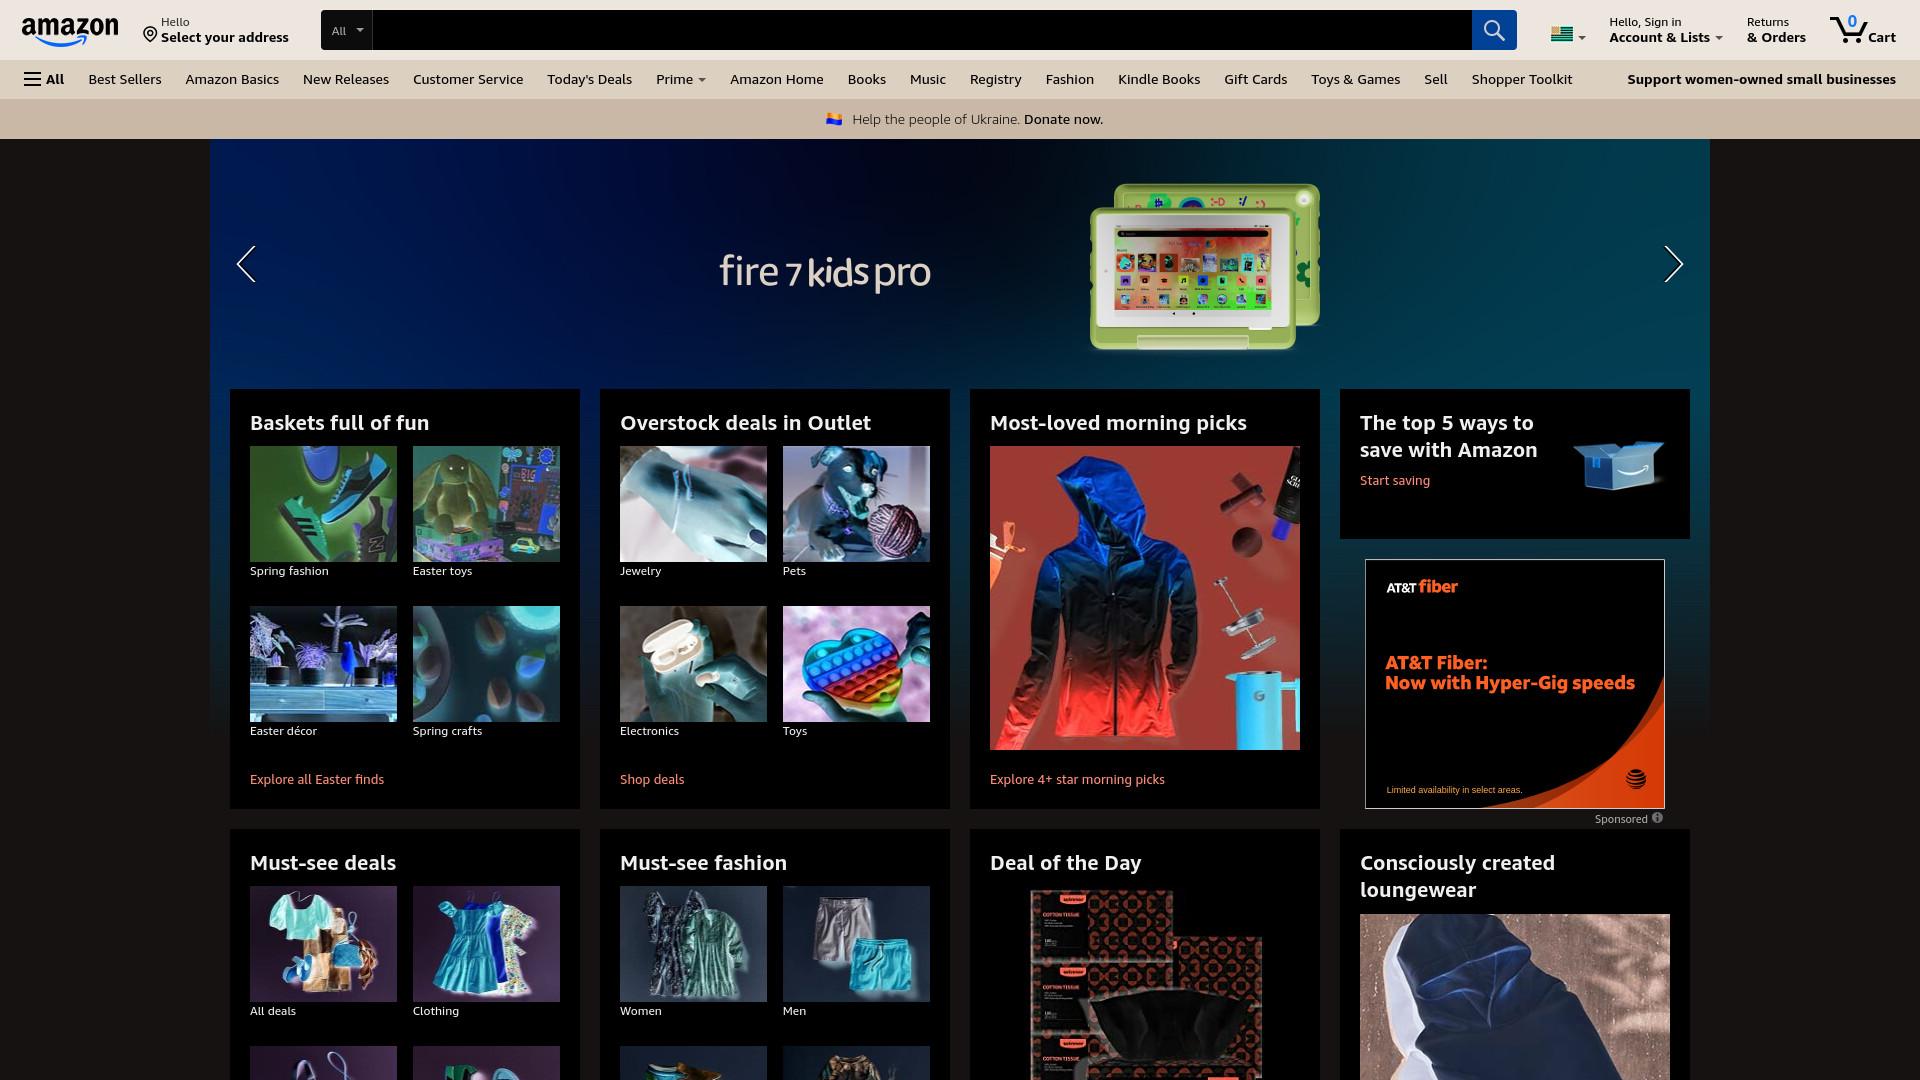Open Consciously created loungewear image
This screenshot has height=1080, width=1920.
tap(1515, 997)
